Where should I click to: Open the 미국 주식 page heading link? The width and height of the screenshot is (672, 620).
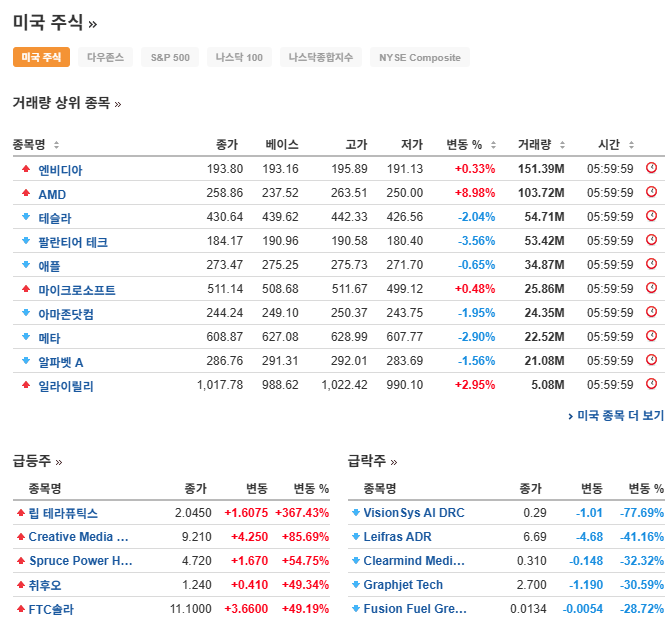click(x=55, y=22)
